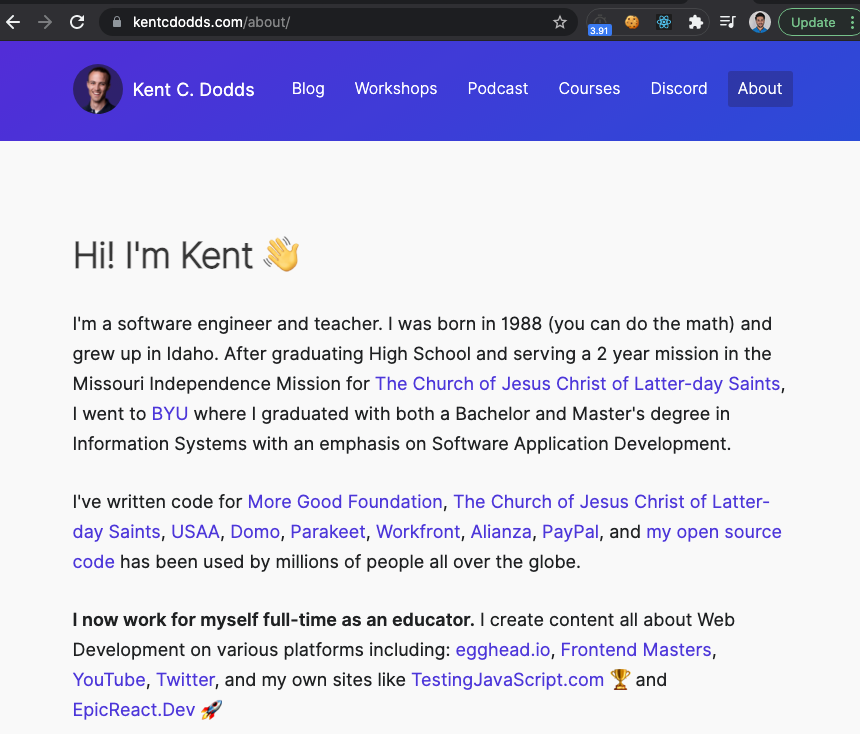Open the media controls queue icon
Image resolution: width=860 pixels, height=734 pixels.
pyautogui.click(x=728, y=22)
